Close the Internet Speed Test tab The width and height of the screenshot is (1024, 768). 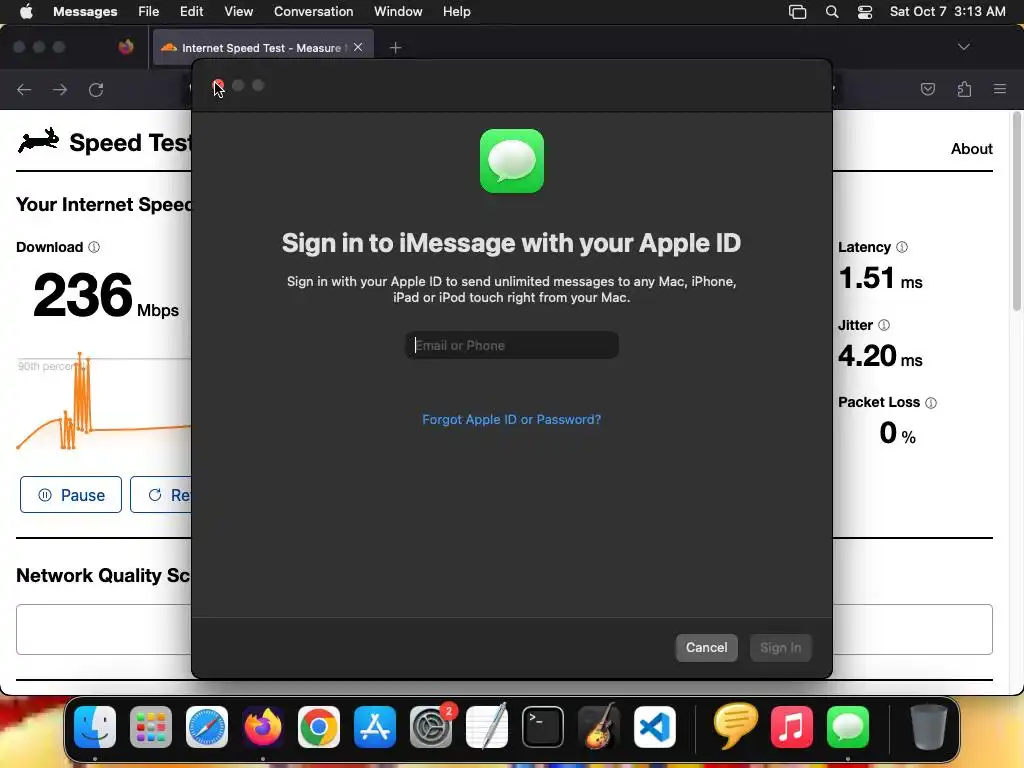(x=358, y=47)
